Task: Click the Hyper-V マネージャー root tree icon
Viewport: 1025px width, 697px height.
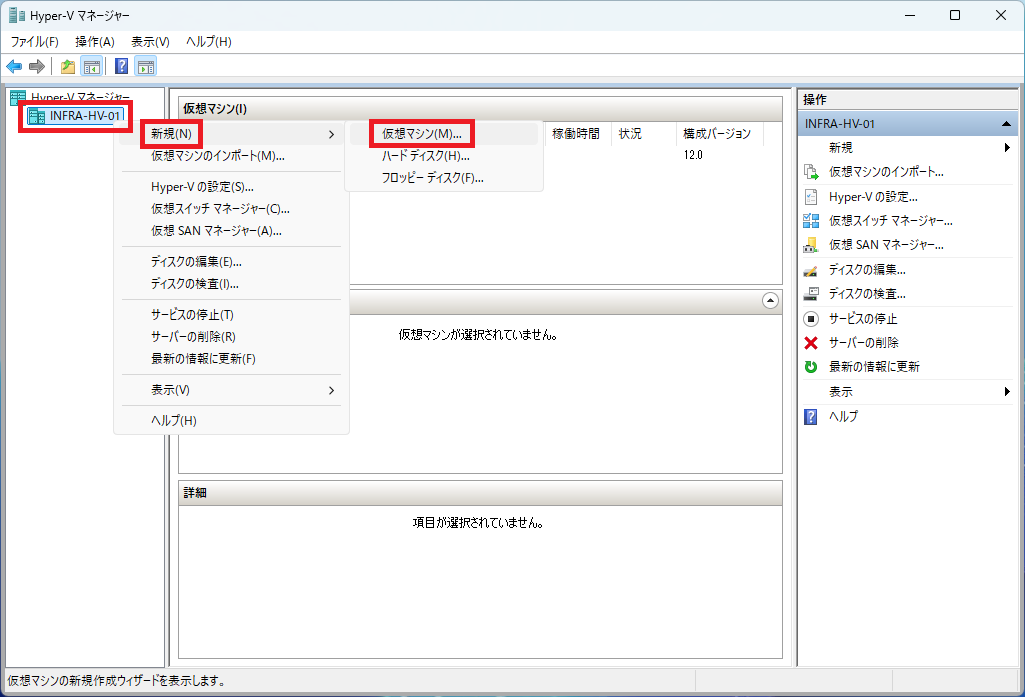Action: point(18,97)
